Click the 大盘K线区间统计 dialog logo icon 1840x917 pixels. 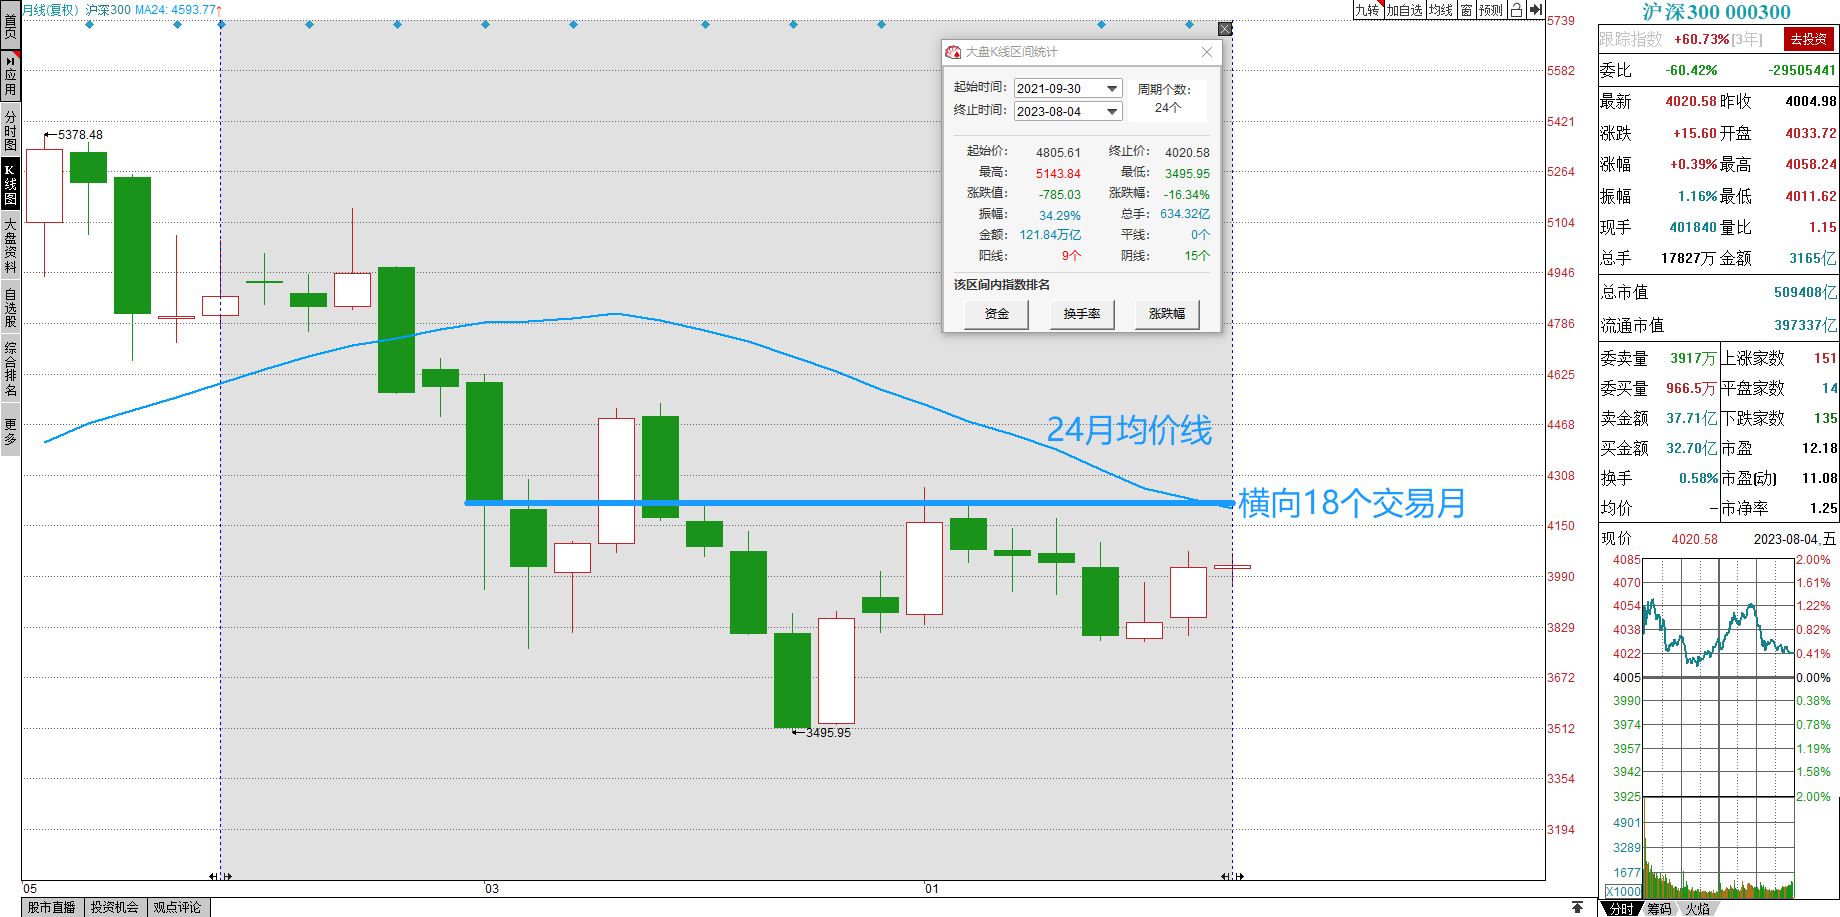click(953, 52)
